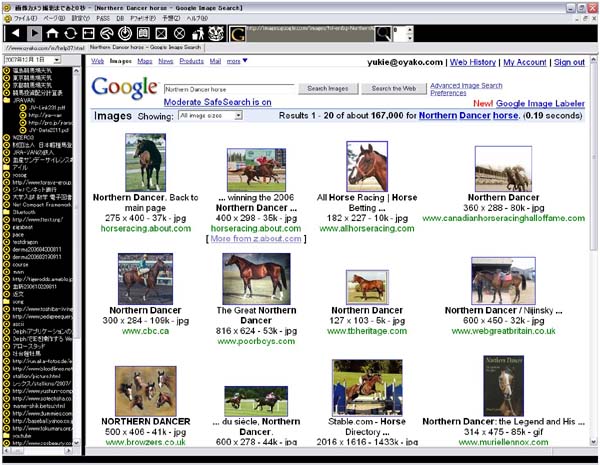Click the sidebar vertical scrollbar down arrow
The width and height of the screenshot is (600, 465).
click(x=76, y=443)
